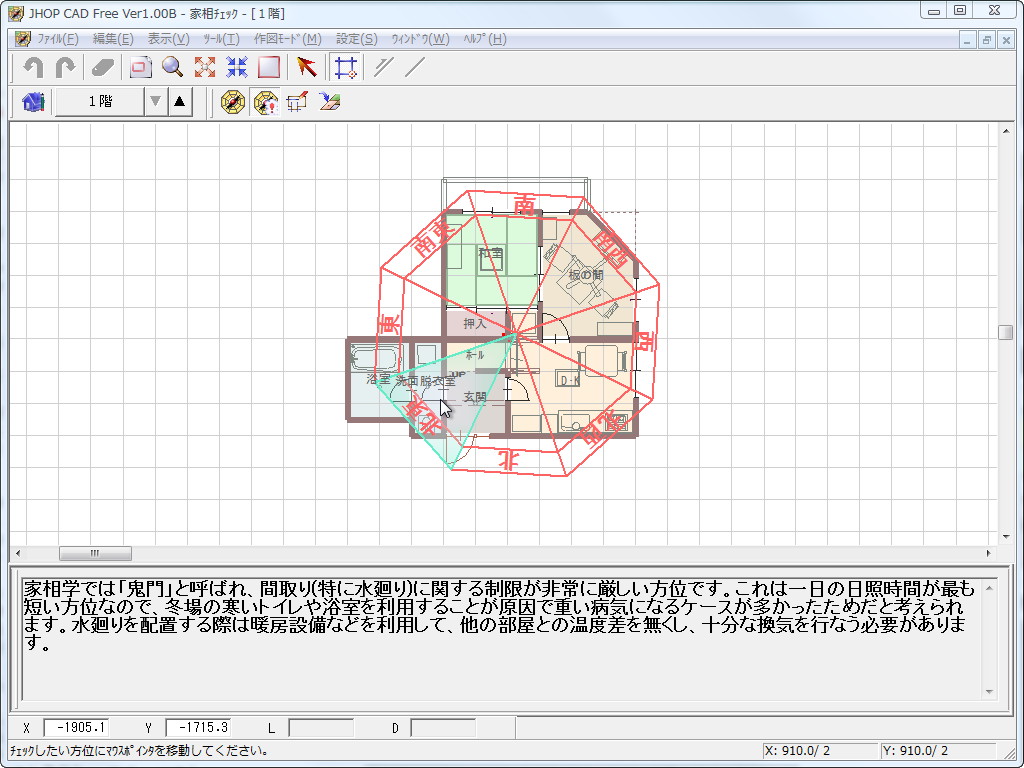
Task: Click the document icon in menu bar
Action: (x=23, y=39)
